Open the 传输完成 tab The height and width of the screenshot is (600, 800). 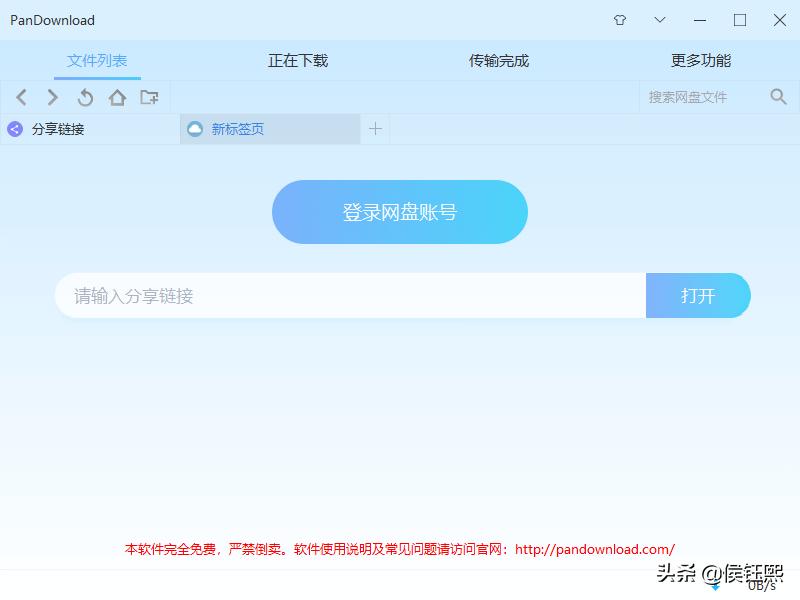pos(497,60)
